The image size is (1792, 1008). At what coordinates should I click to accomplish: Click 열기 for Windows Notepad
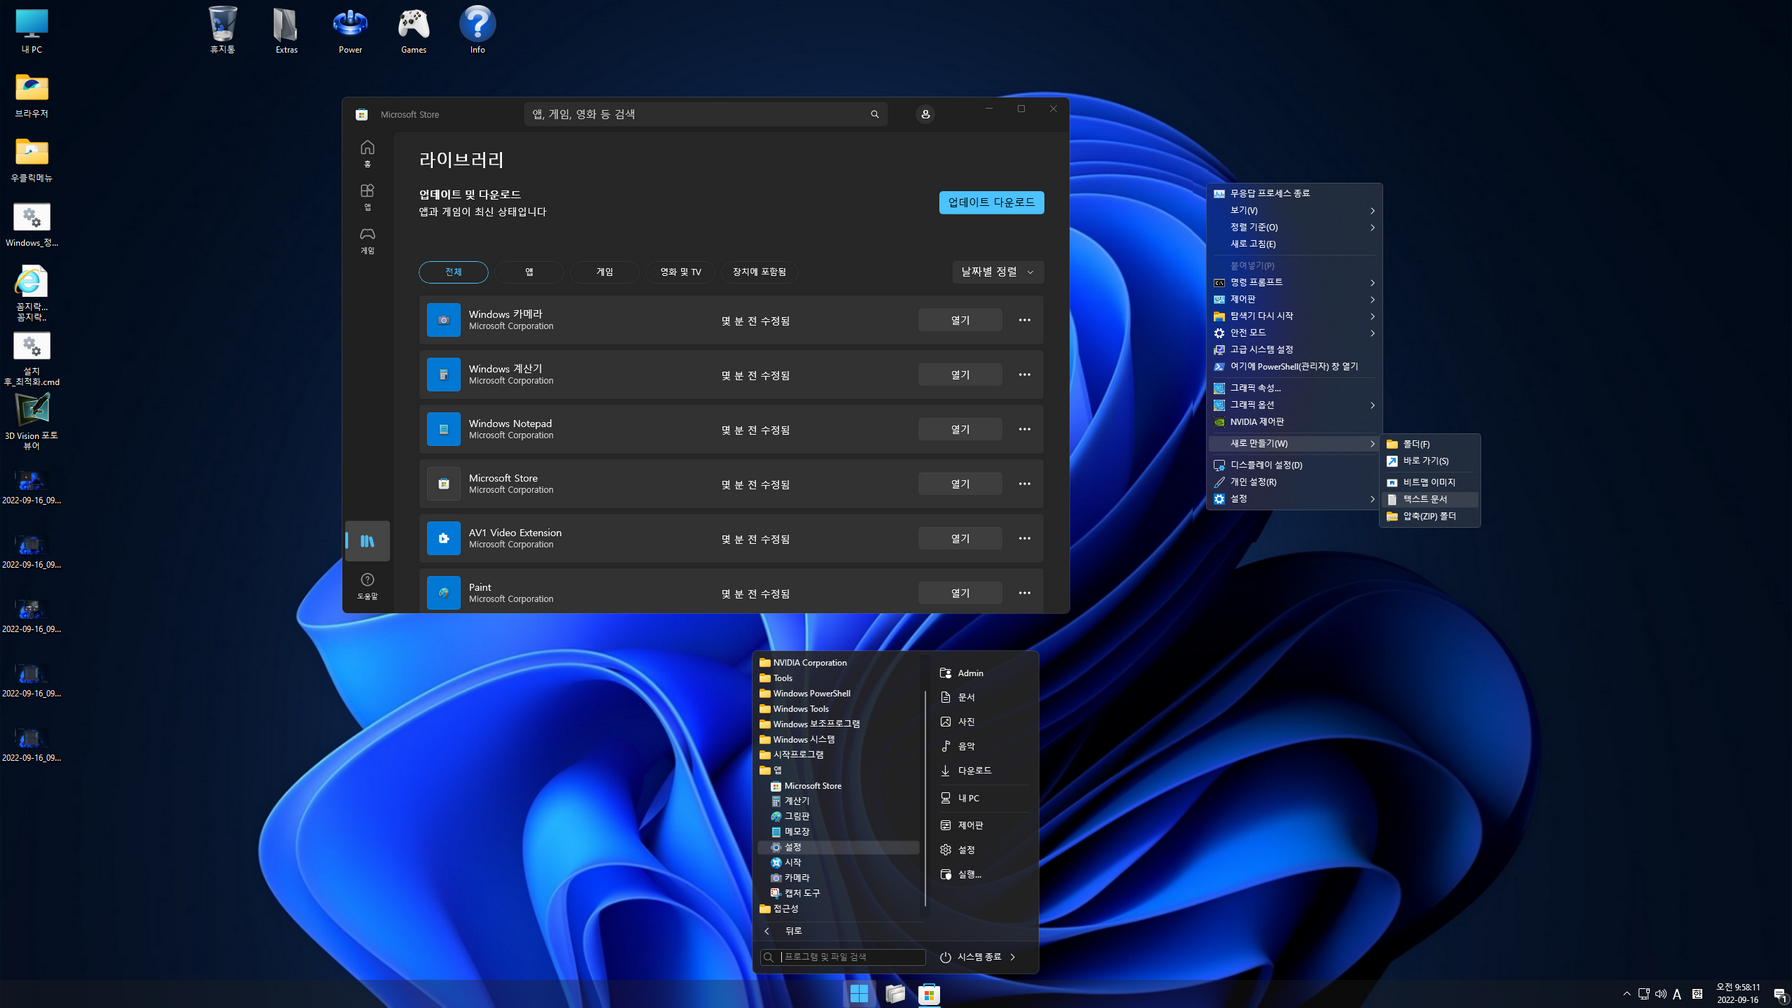pos(960,429)
